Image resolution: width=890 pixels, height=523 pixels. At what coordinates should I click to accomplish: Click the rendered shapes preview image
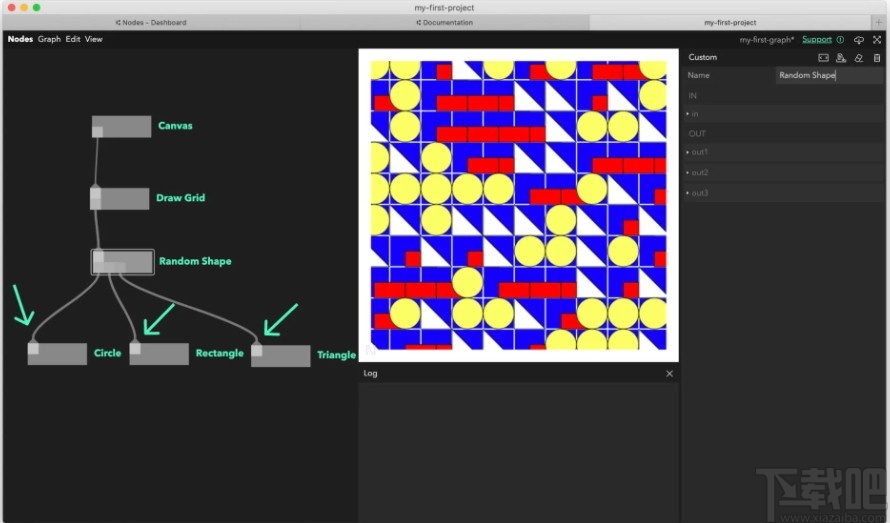pyautogui.click(x=518, y=205)
